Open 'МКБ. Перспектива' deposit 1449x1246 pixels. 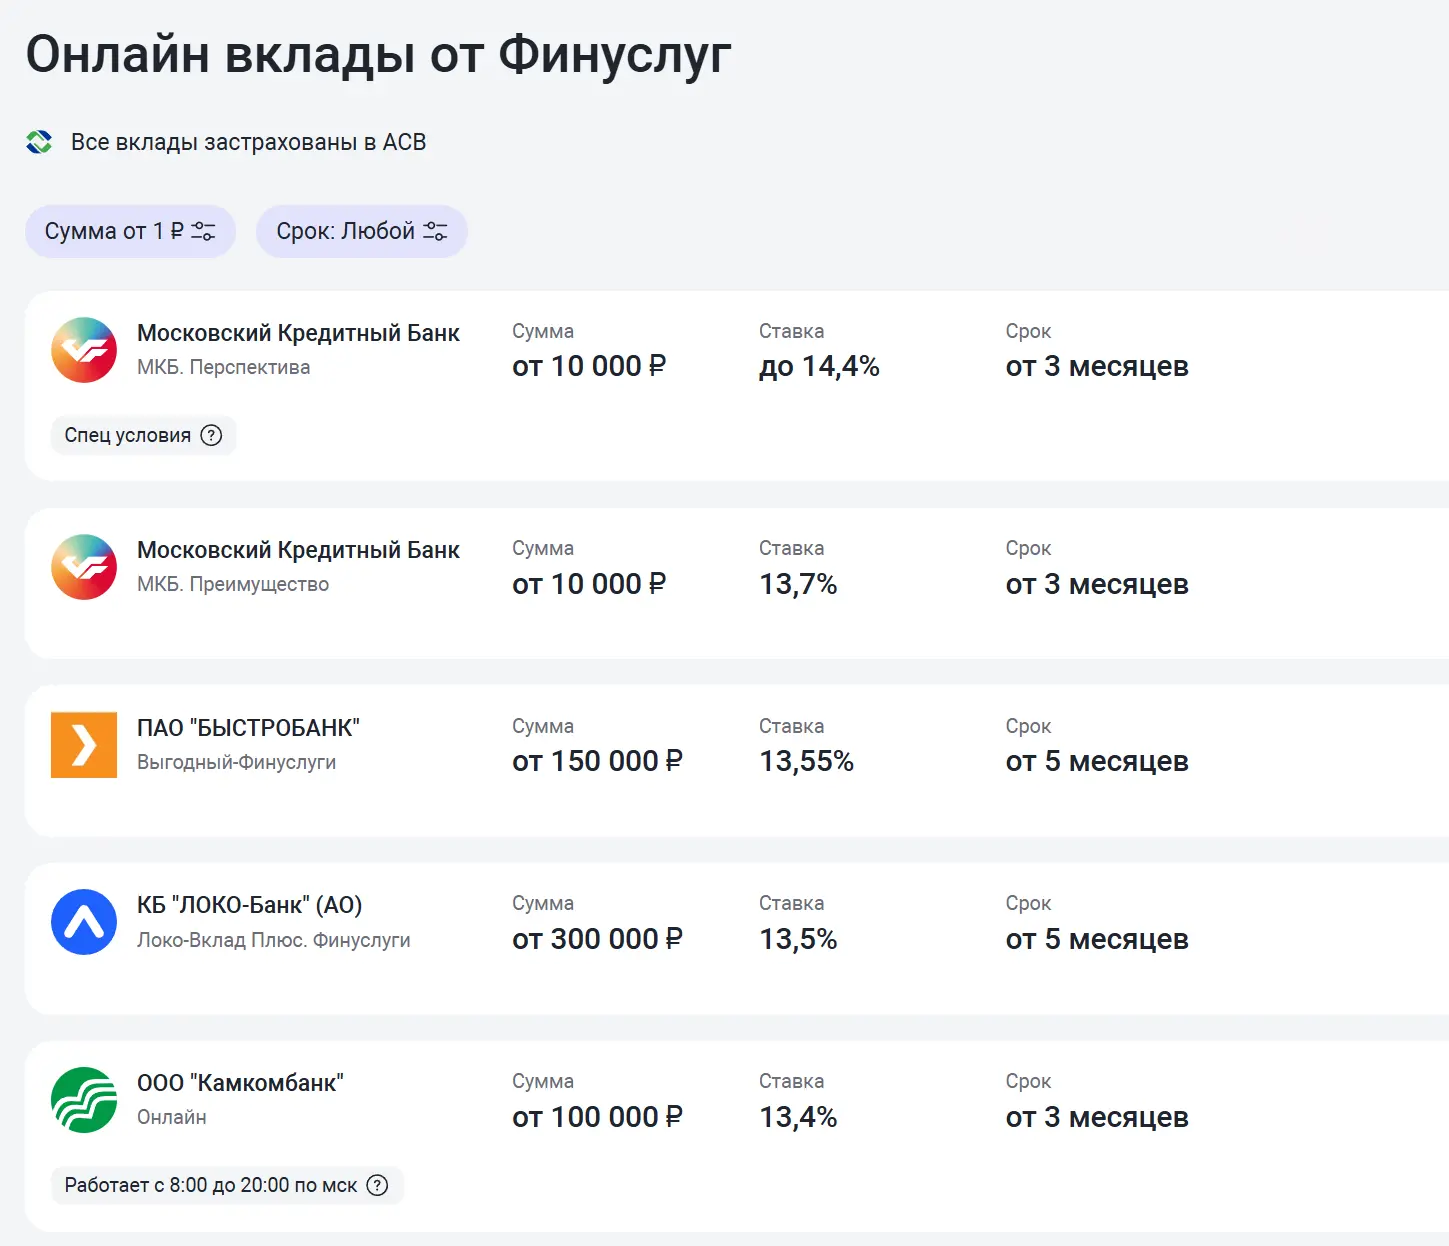tap(223, 367)
